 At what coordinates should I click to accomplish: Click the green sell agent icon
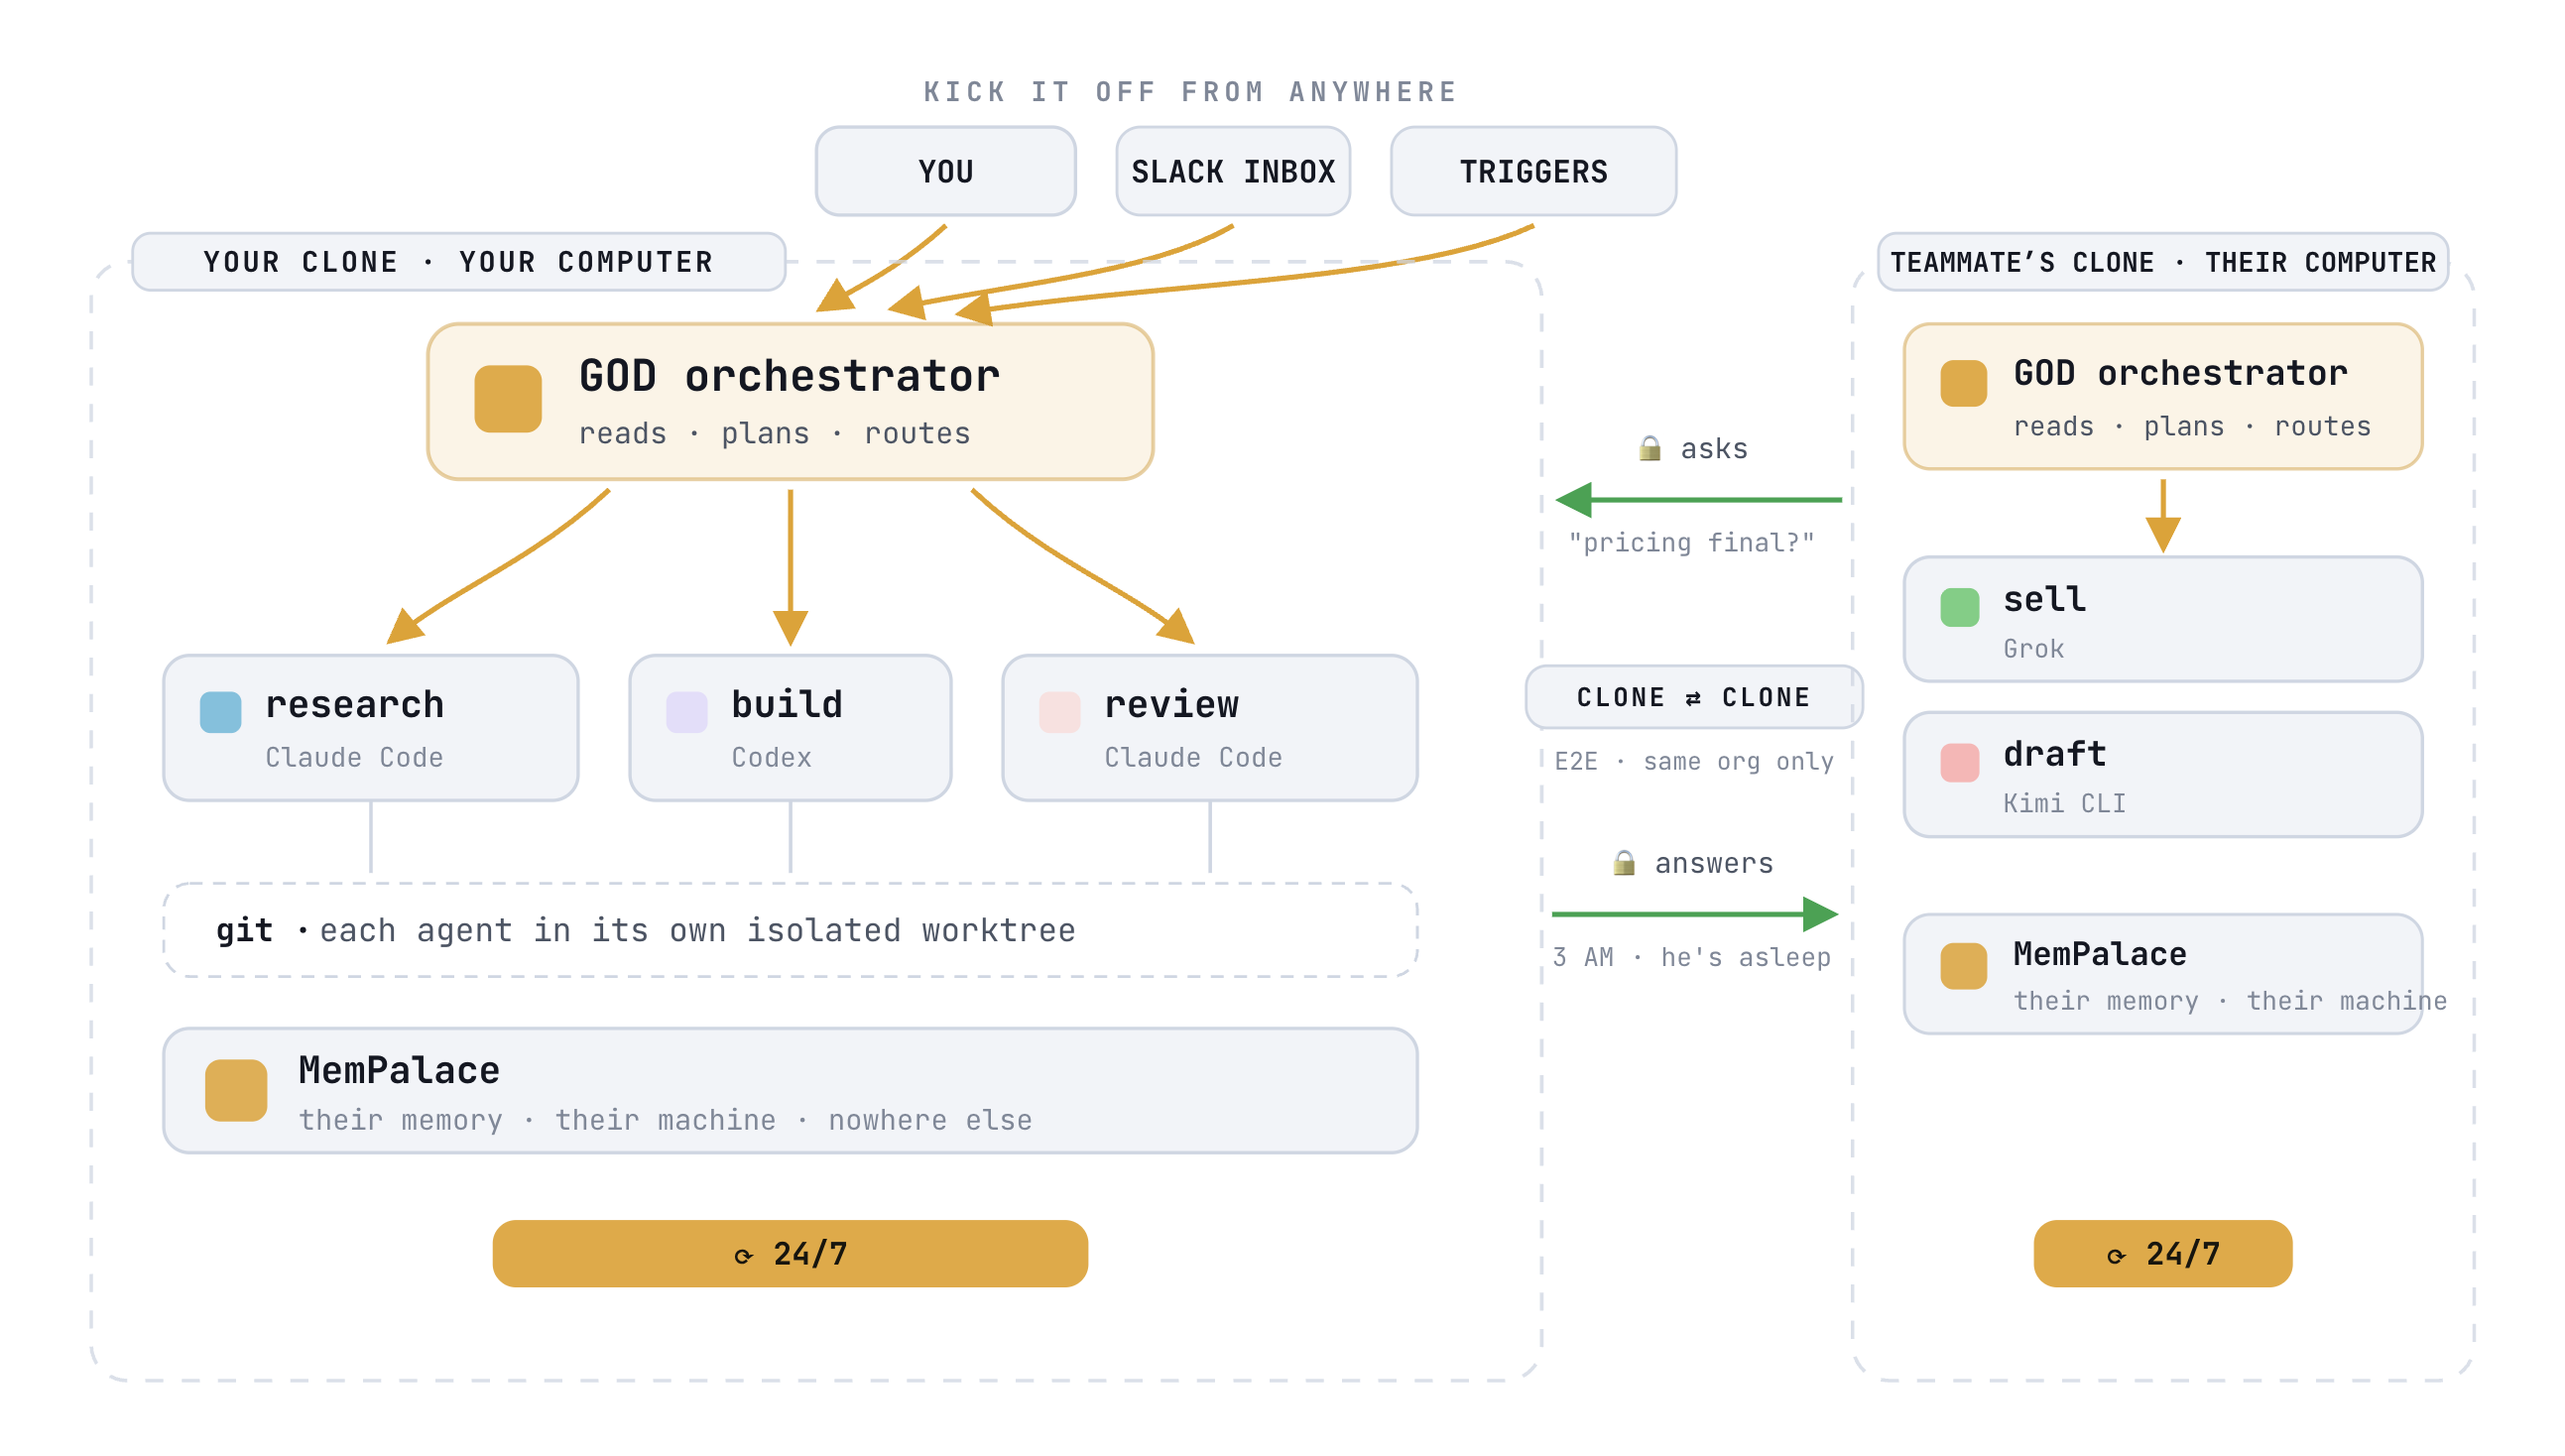[x=1959, y=607]
